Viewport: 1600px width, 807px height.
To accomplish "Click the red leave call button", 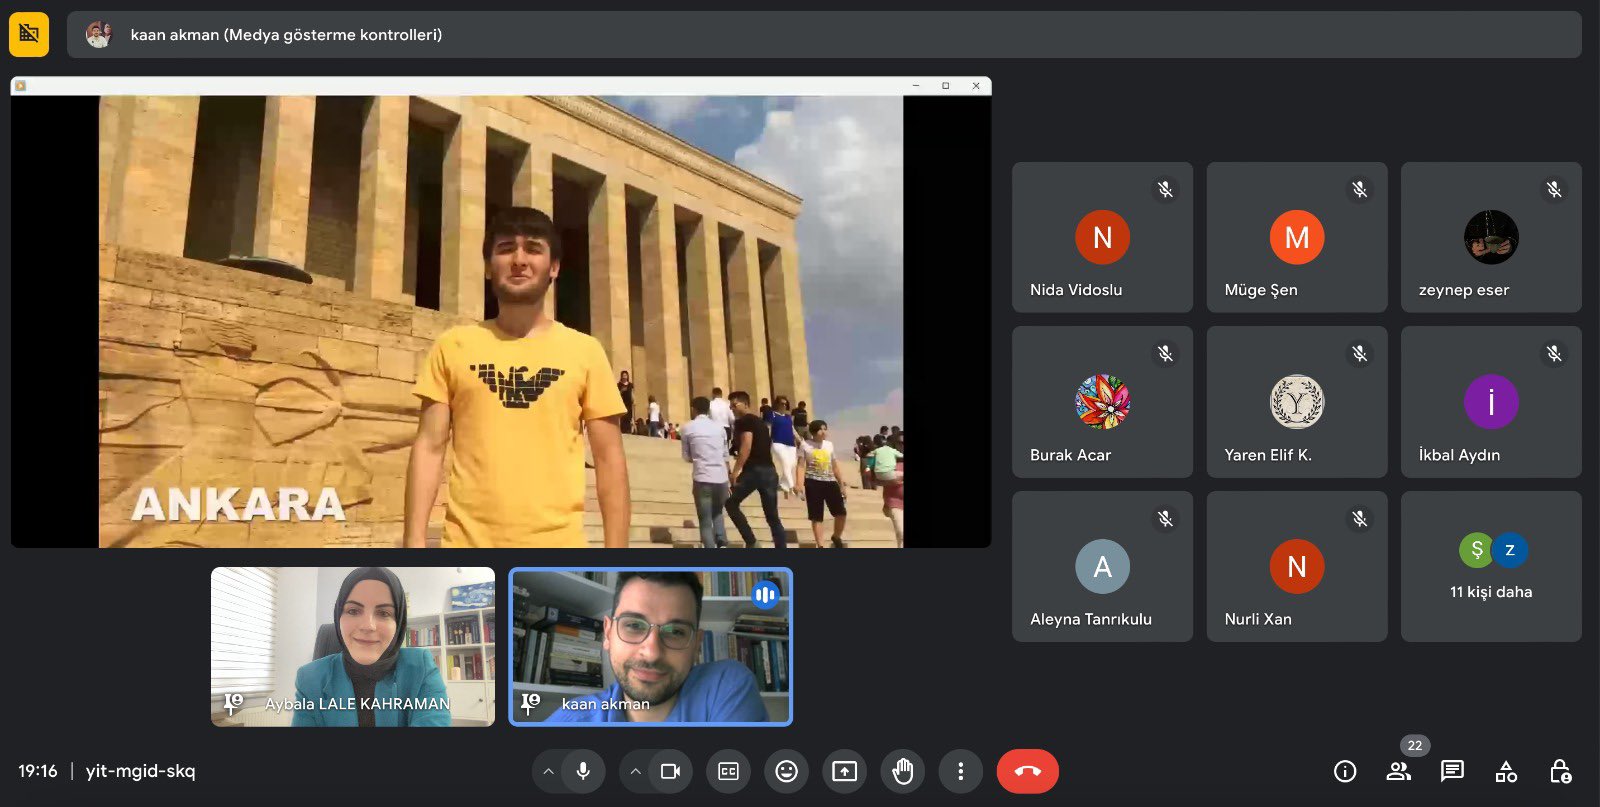I will [1027, 771].
